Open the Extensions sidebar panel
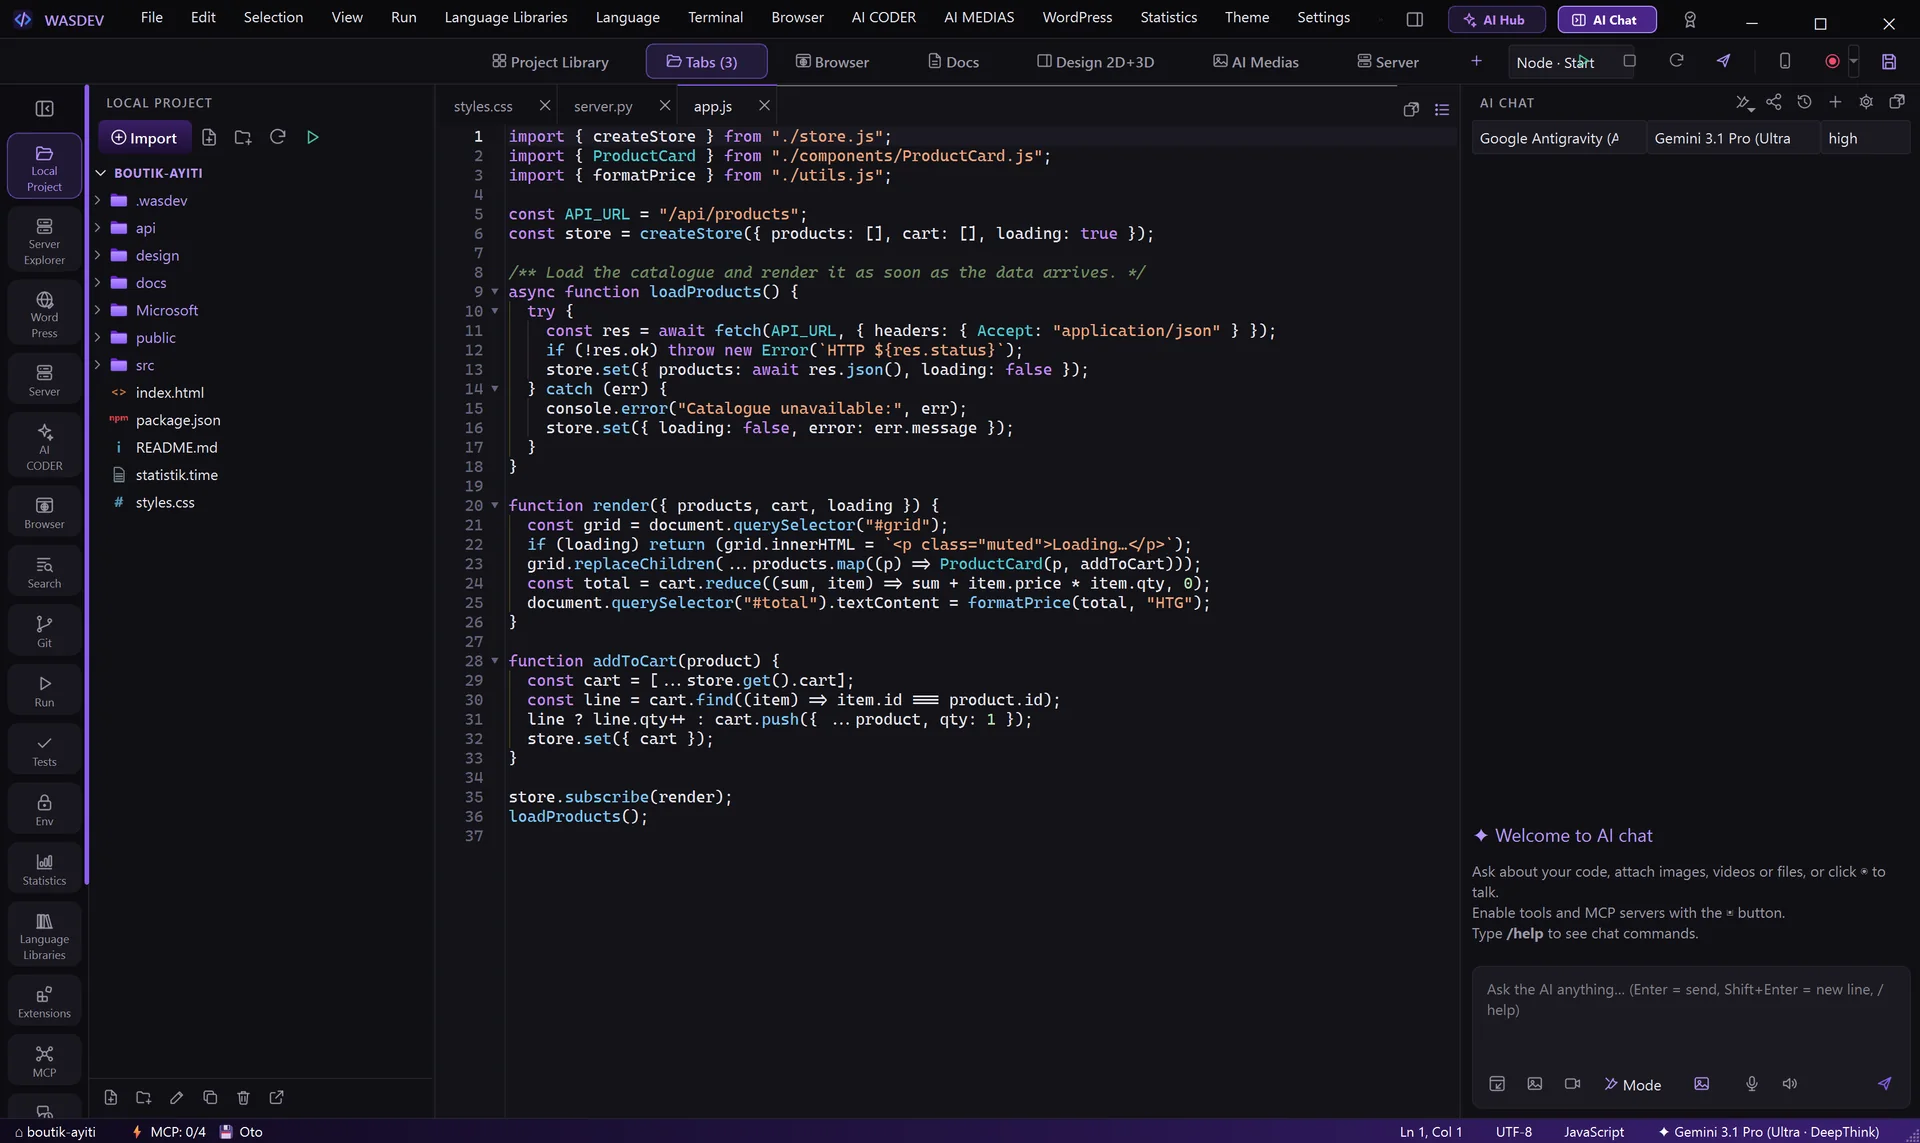This screenshot has width=1920, height=1143. pyautogui.click(x=44, y=1001)
